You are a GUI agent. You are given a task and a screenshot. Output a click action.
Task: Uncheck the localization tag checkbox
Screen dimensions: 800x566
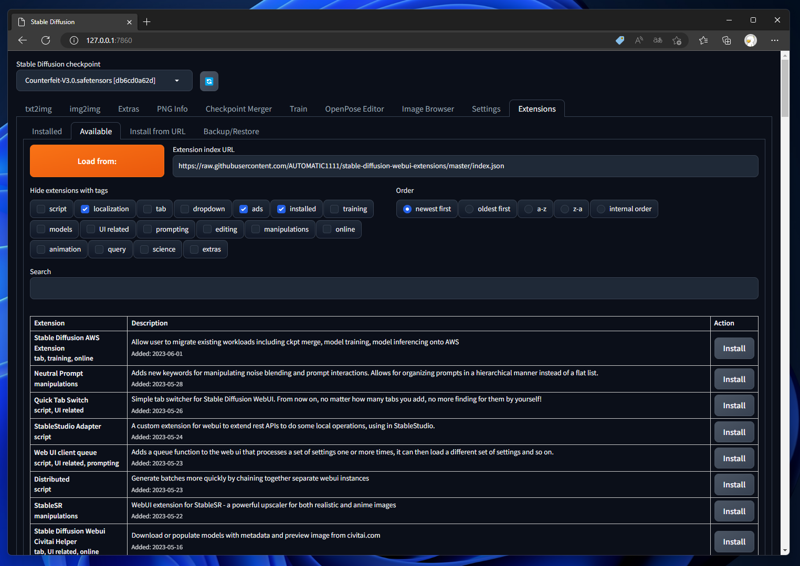click(85, 209)
